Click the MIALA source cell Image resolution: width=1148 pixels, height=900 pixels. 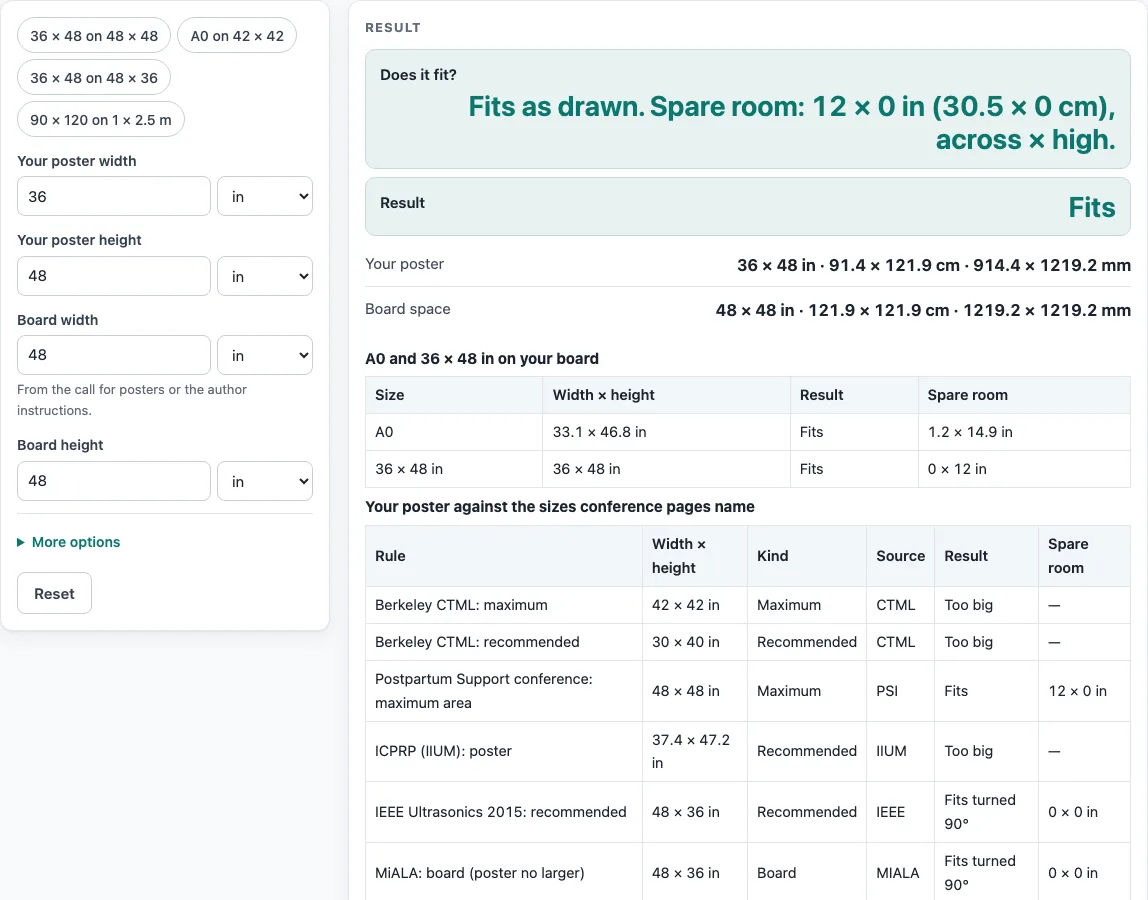901,872
